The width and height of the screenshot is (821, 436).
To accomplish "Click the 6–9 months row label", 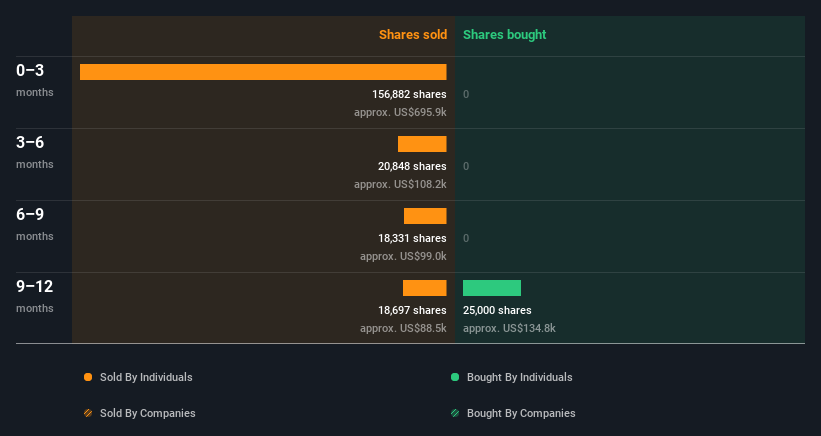I will click(35, 223).
